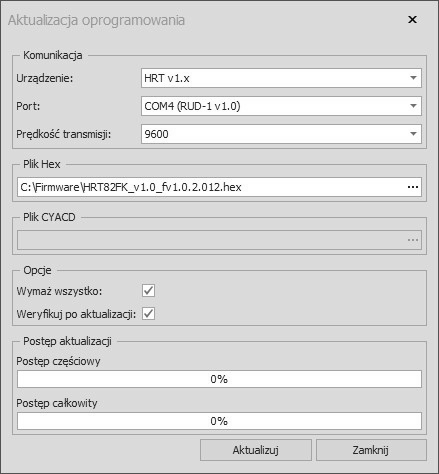Screen dimensions: 439x474
Task: Expand the Urządzenie dropdown arrow
Action: click(413, 78)
